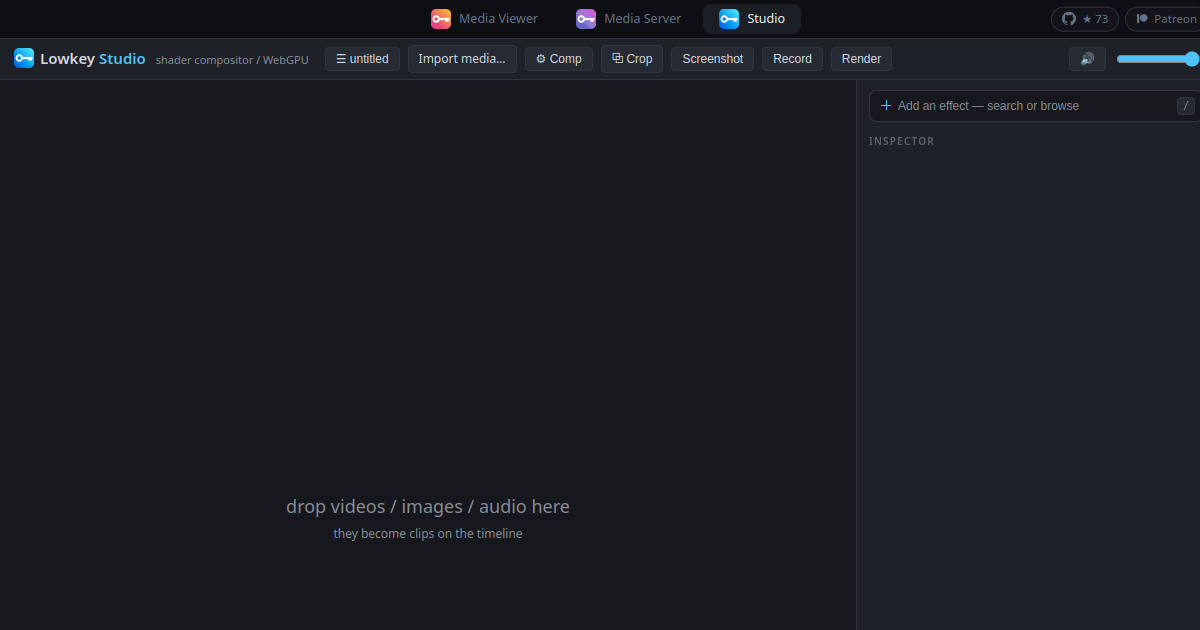Click the plus icon to add effect
Image resolution: width=1200 pixels, height=630 pixels.
click(886, 106)
